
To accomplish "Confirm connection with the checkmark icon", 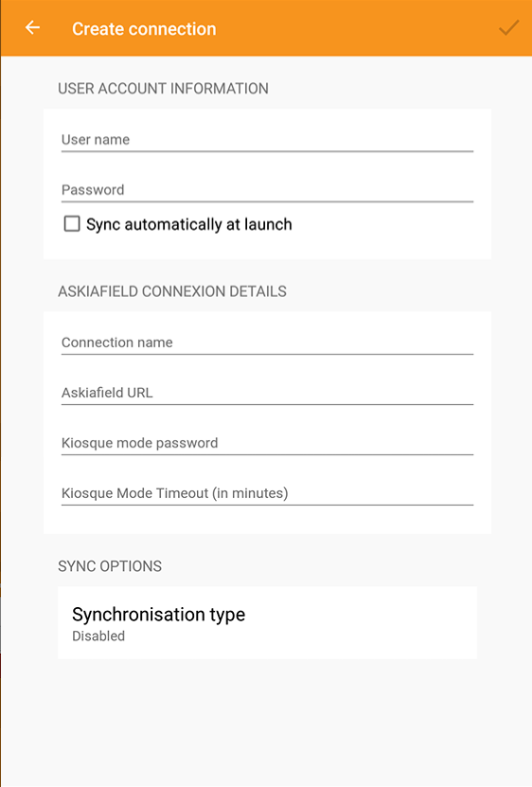I will click(x=508, y=28).
